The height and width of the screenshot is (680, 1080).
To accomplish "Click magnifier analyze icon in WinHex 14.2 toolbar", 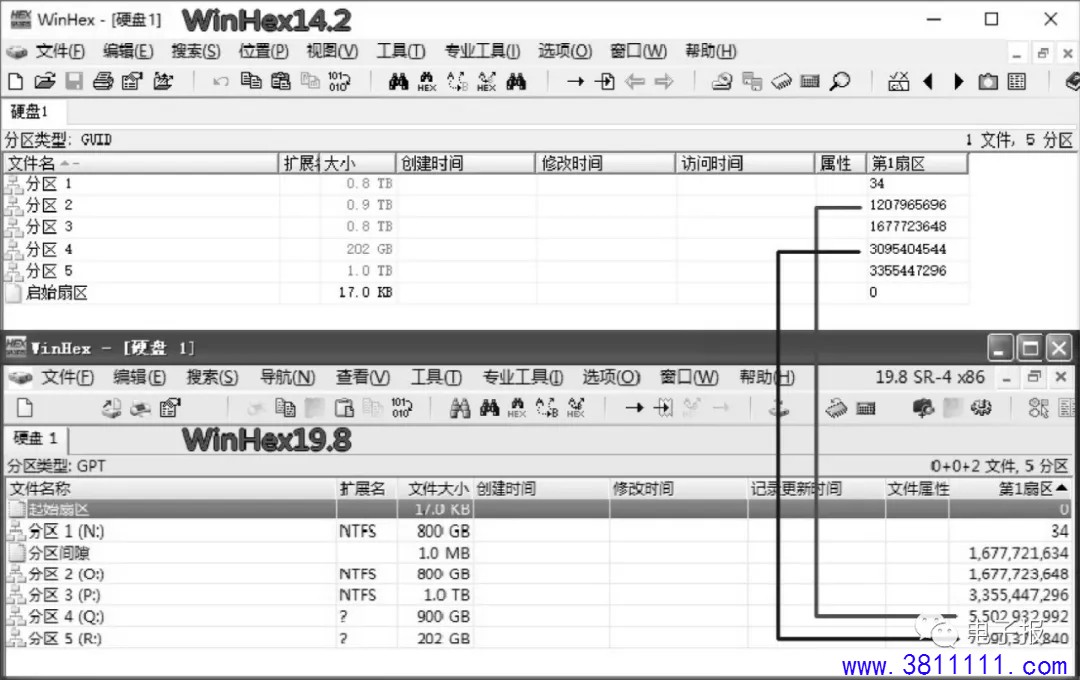I will (840, 81).
